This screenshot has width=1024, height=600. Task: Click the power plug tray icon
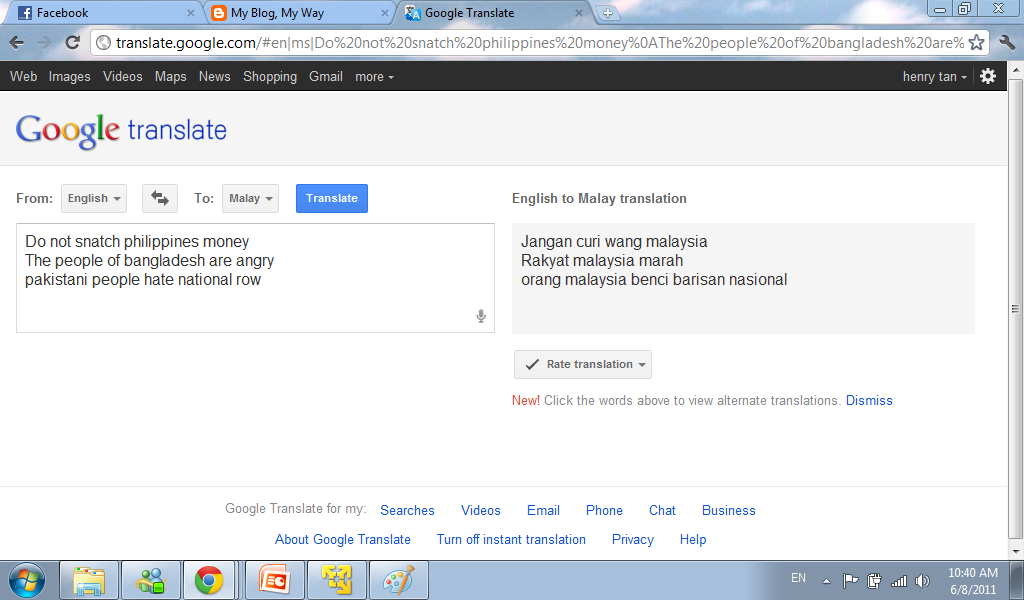point(874,580)
